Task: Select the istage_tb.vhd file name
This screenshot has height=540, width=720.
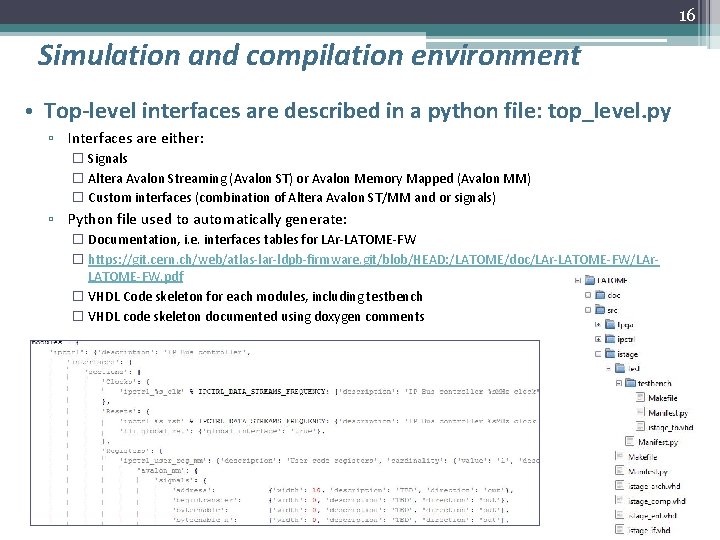Action: [670, 428]
